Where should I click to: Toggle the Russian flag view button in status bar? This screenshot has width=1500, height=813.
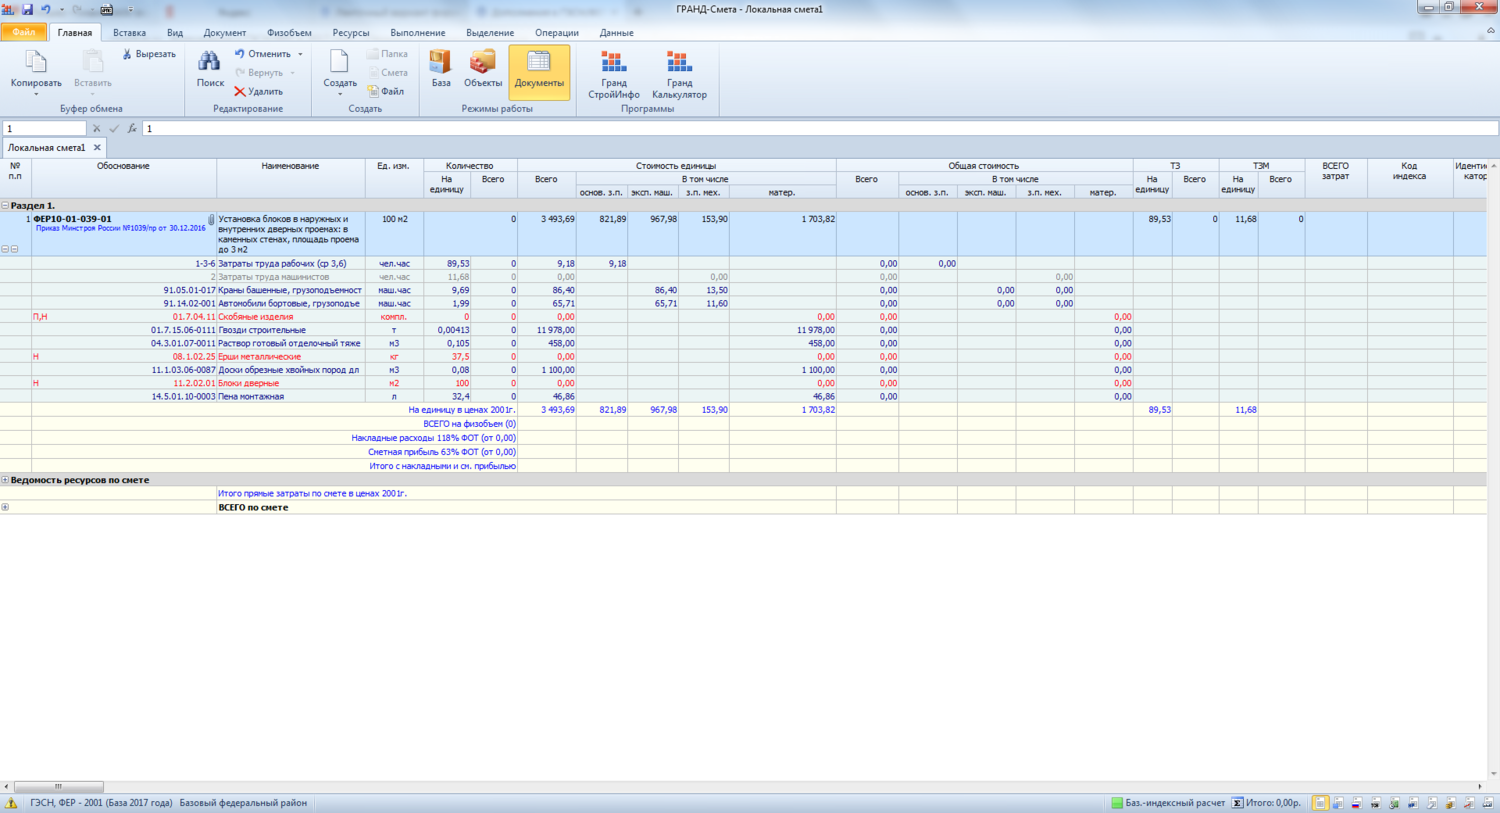tap(1357, 803)
